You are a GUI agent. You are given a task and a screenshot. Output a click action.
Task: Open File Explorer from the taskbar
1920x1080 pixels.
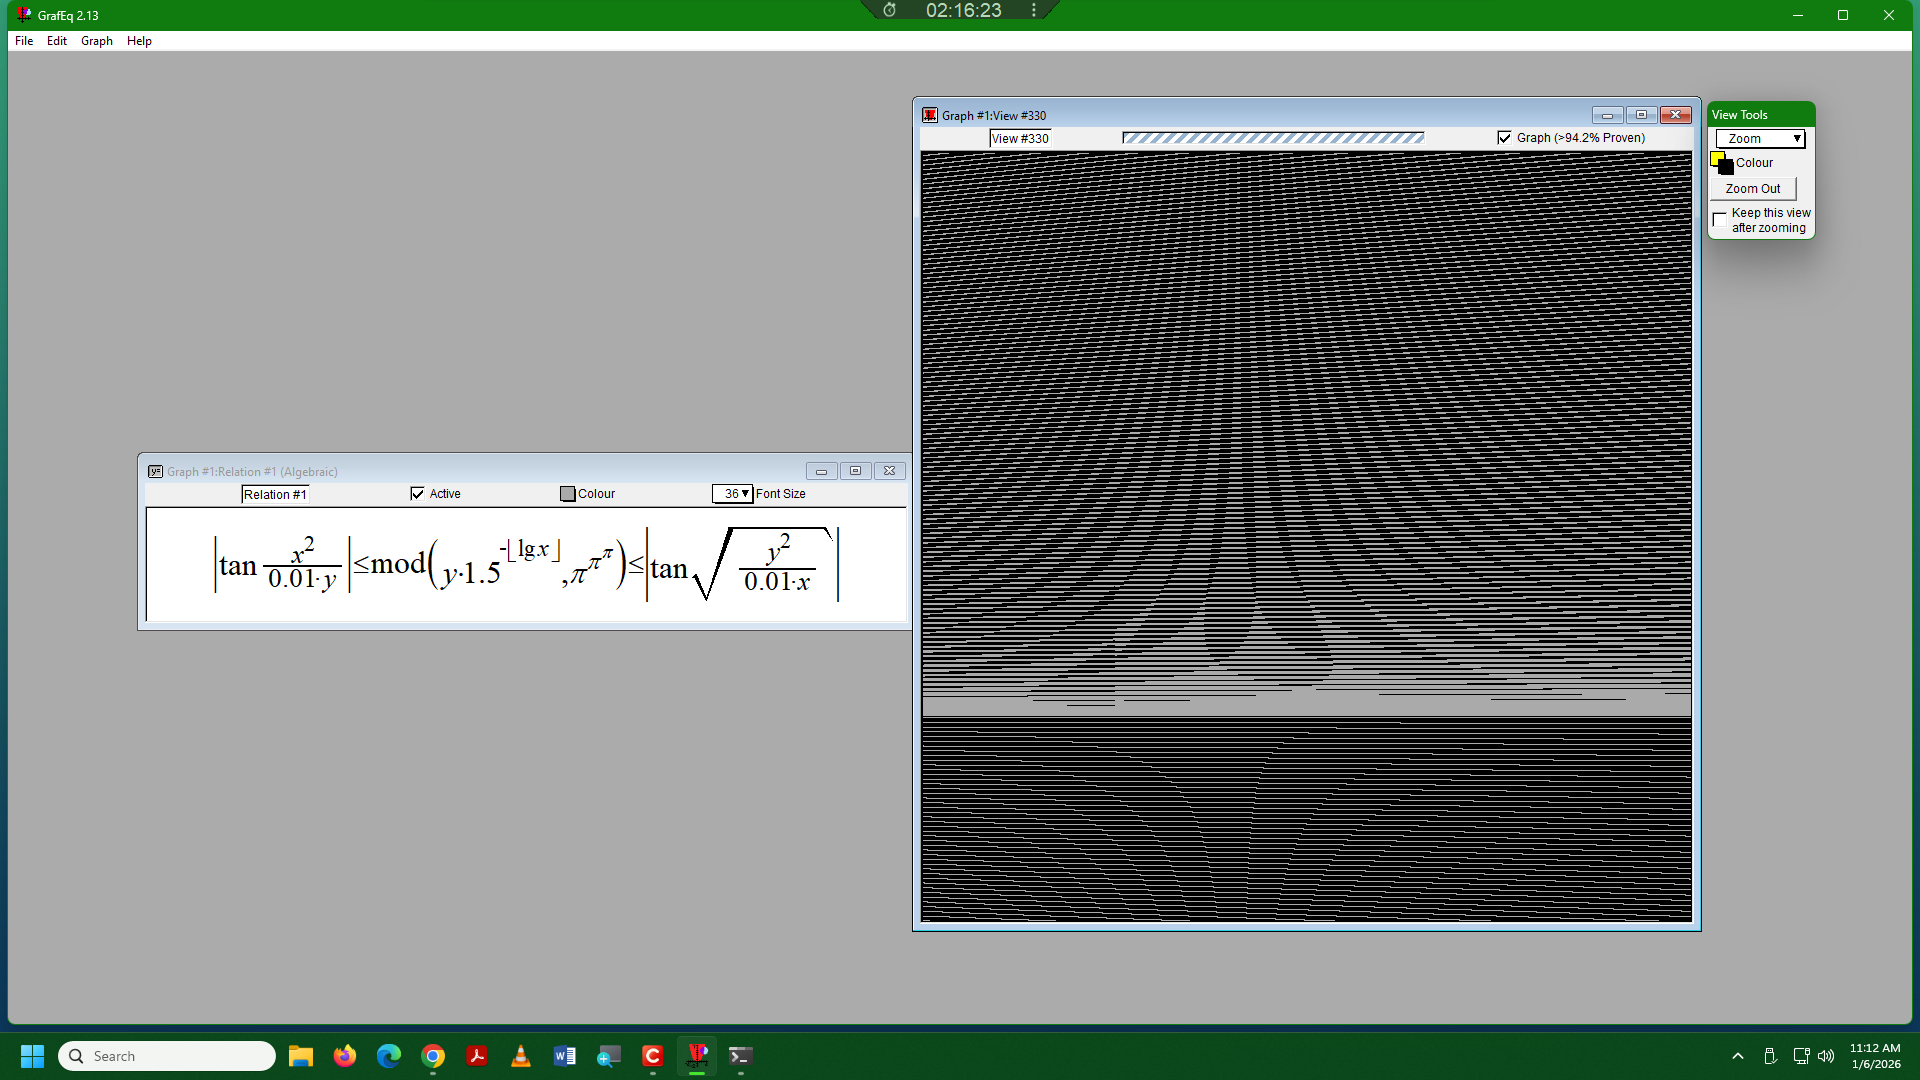[x=300, y=1056]
